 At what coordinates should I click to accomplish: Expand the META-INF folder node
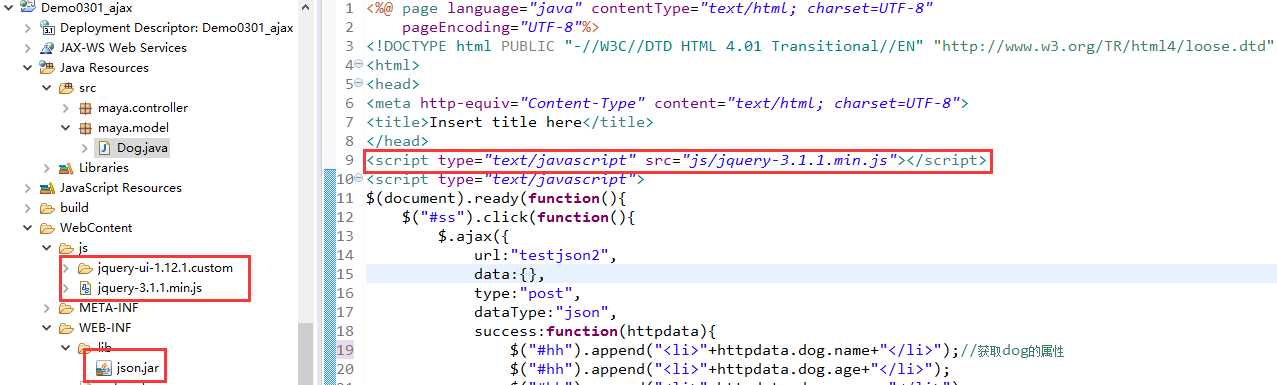point(47,307)
